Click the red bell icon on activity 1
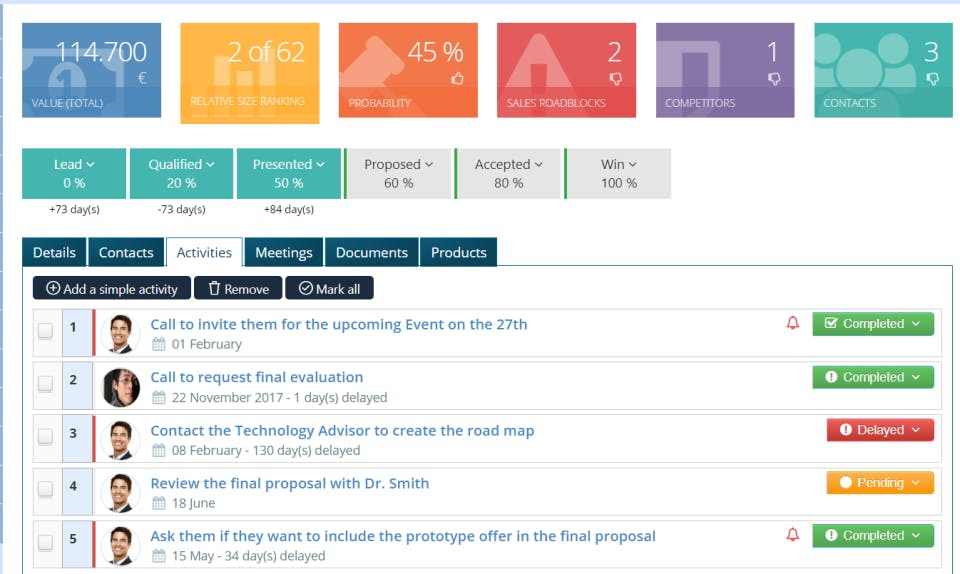 (x=793, y=323)
